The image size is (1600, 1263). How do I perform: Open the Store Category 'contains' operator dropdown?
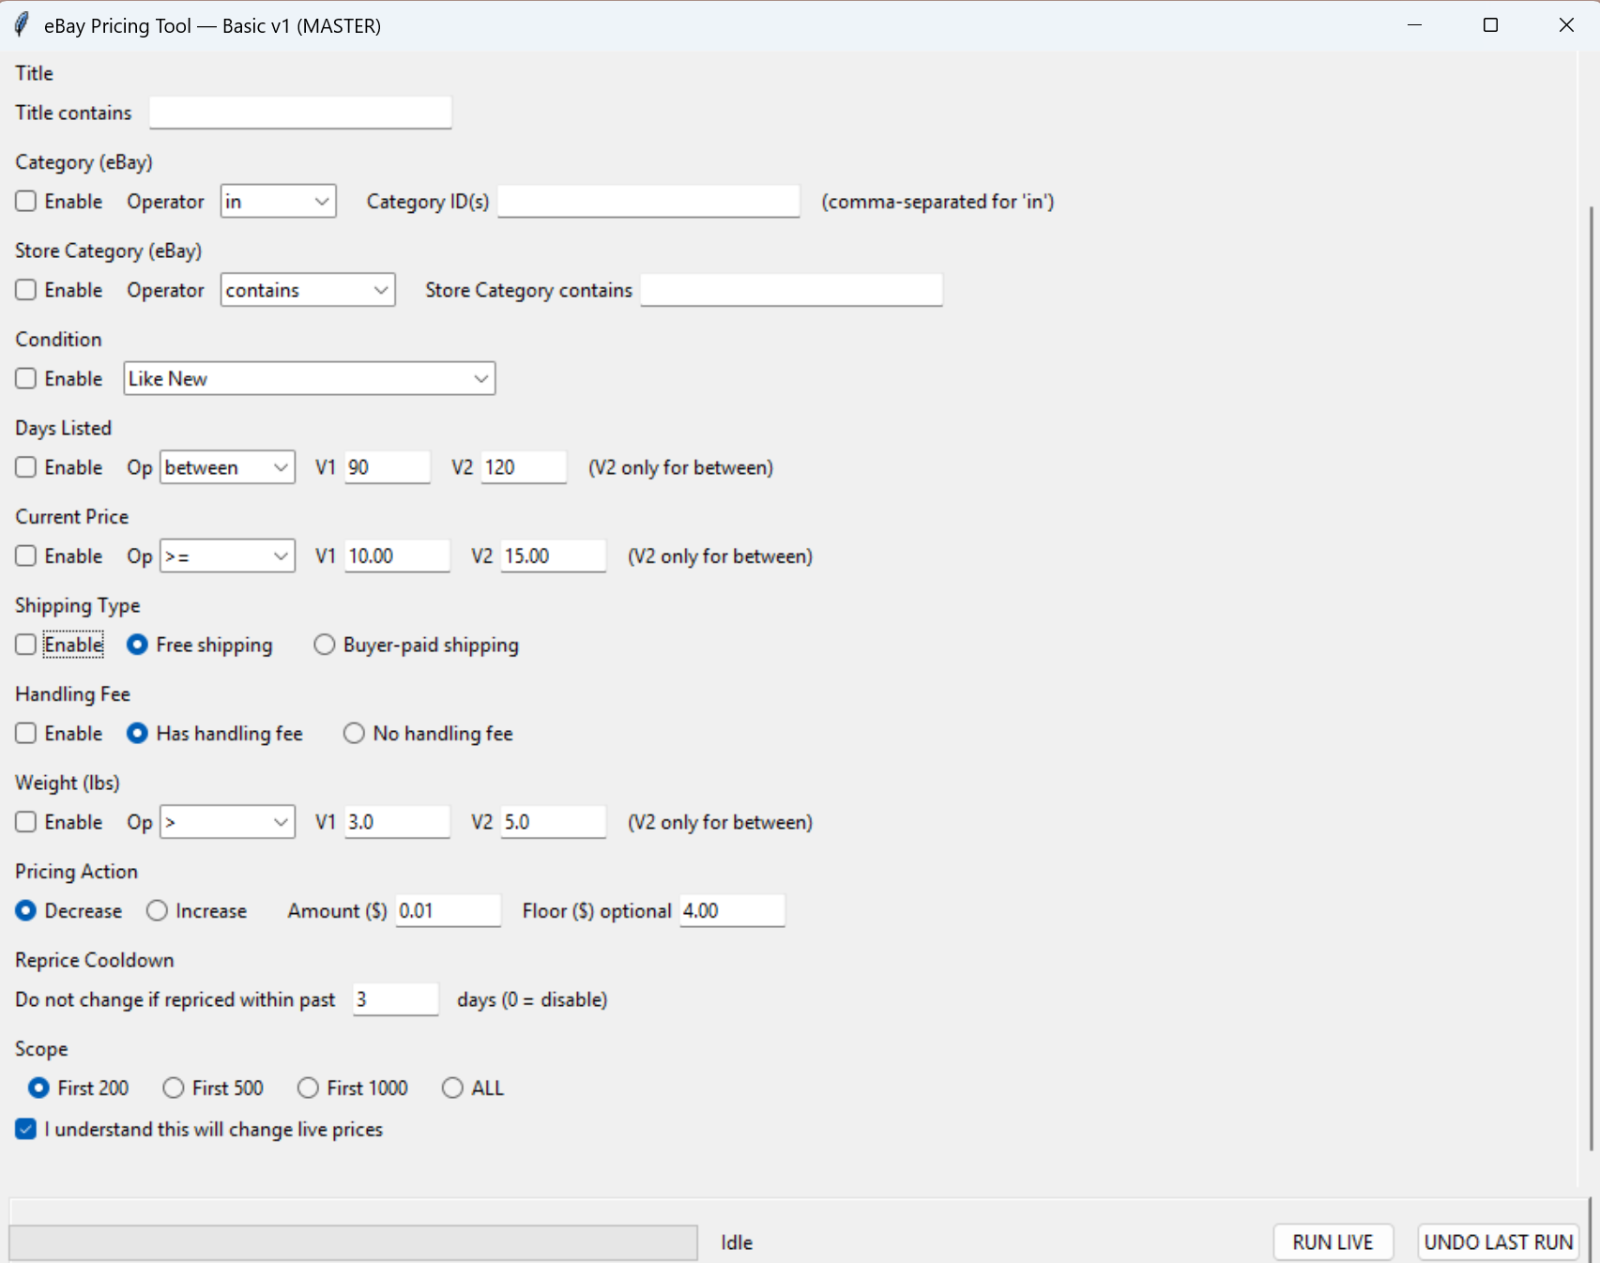(308, 290)
